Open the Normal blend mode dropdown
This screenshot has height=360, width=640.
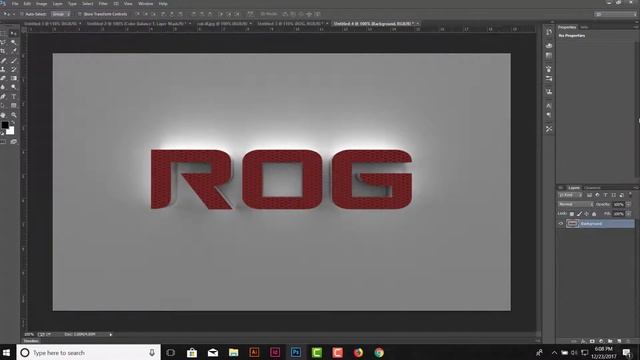[x=576, y=204]
